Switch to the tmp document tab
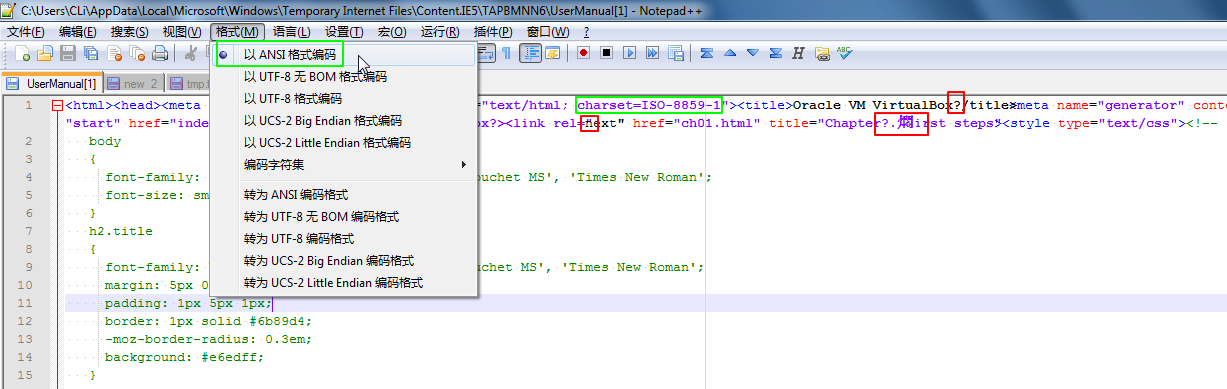1227x389 pixels. [189, 83]
